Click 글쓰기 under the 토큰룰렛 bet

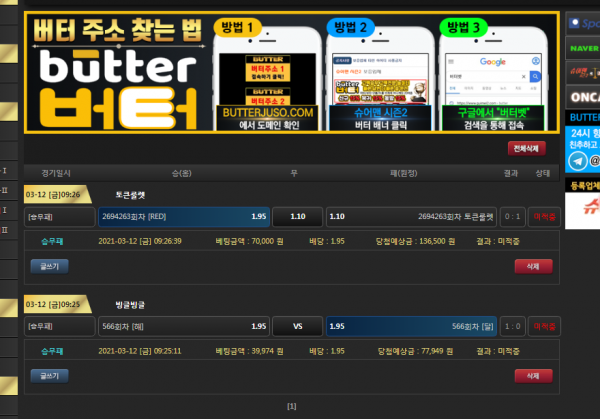[x=49, y=266]
